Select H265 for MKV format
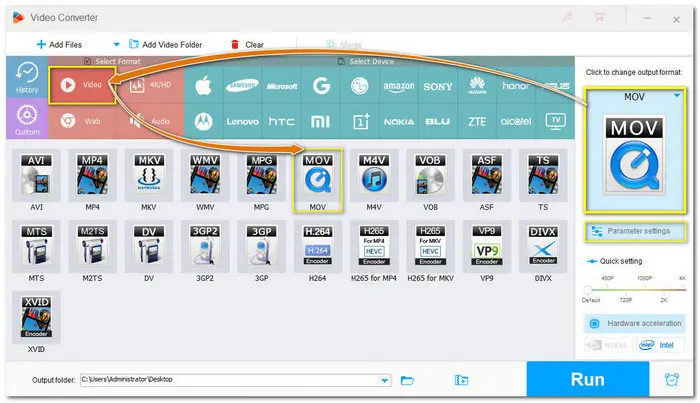 430,246
